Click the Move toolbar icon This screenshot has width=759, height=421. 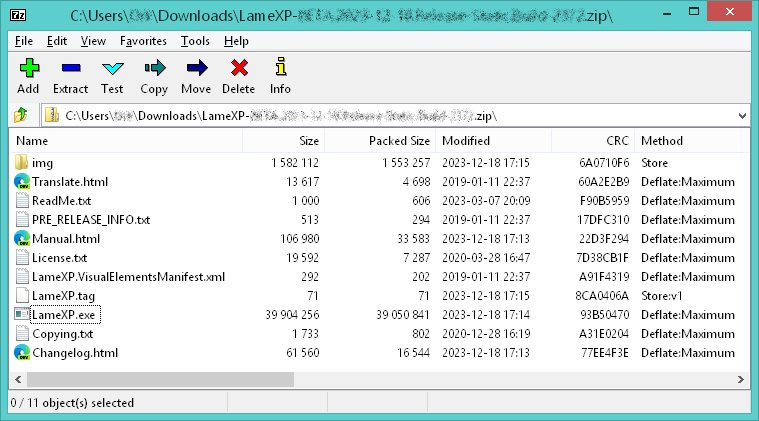(197, 68)
